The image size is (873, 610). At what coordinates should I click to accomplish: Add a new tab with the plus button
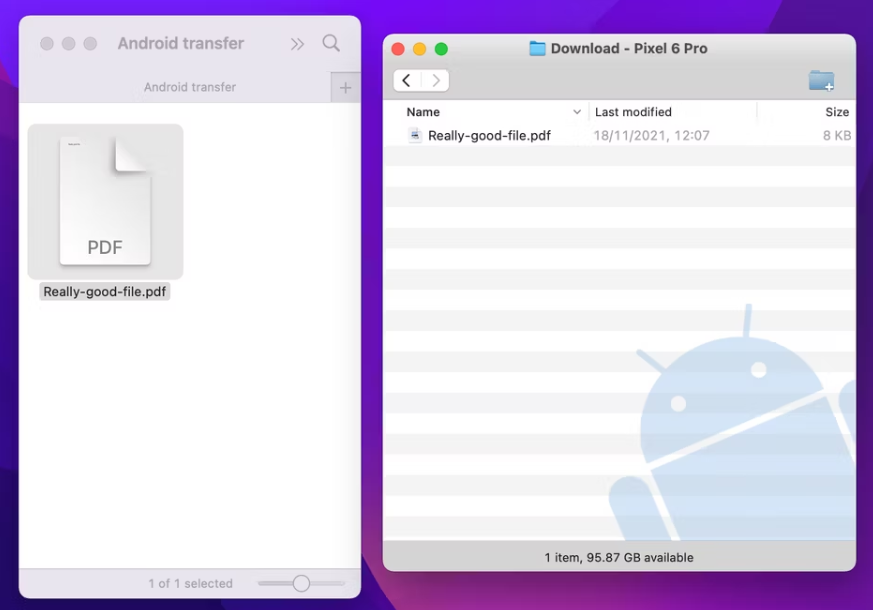[345, 87]
